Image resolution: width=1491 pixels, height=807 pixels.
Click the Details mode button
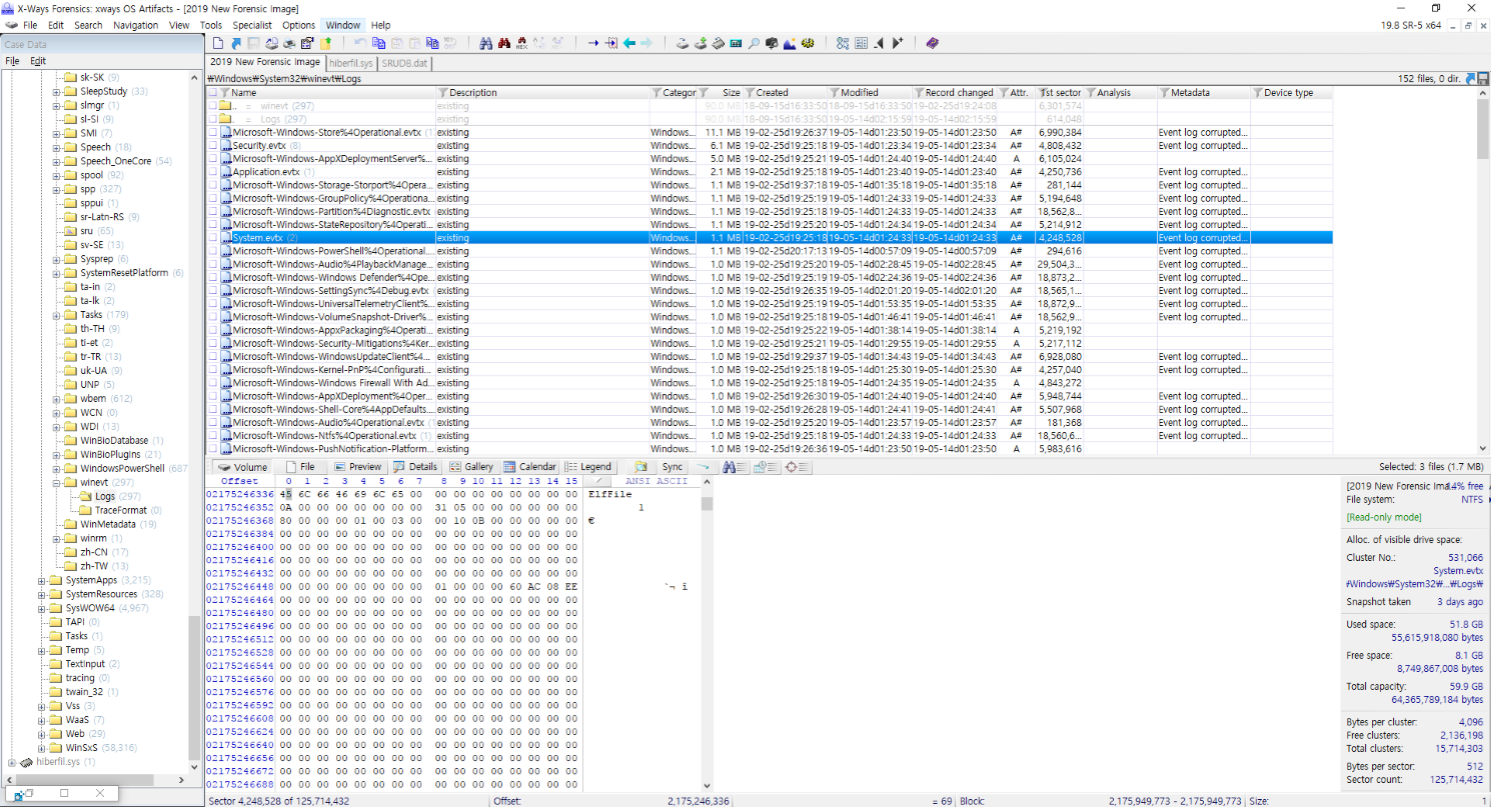[x=416, y=467]
